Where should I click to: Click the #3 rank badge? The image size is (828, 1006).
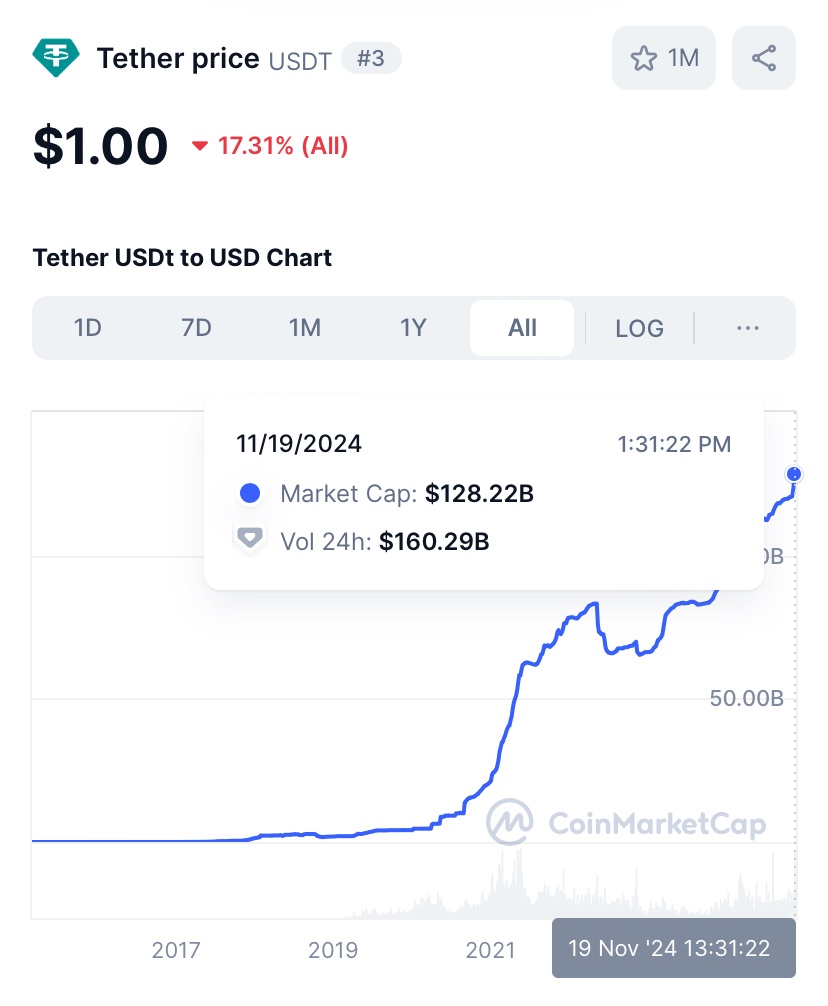tap(371, 59)
